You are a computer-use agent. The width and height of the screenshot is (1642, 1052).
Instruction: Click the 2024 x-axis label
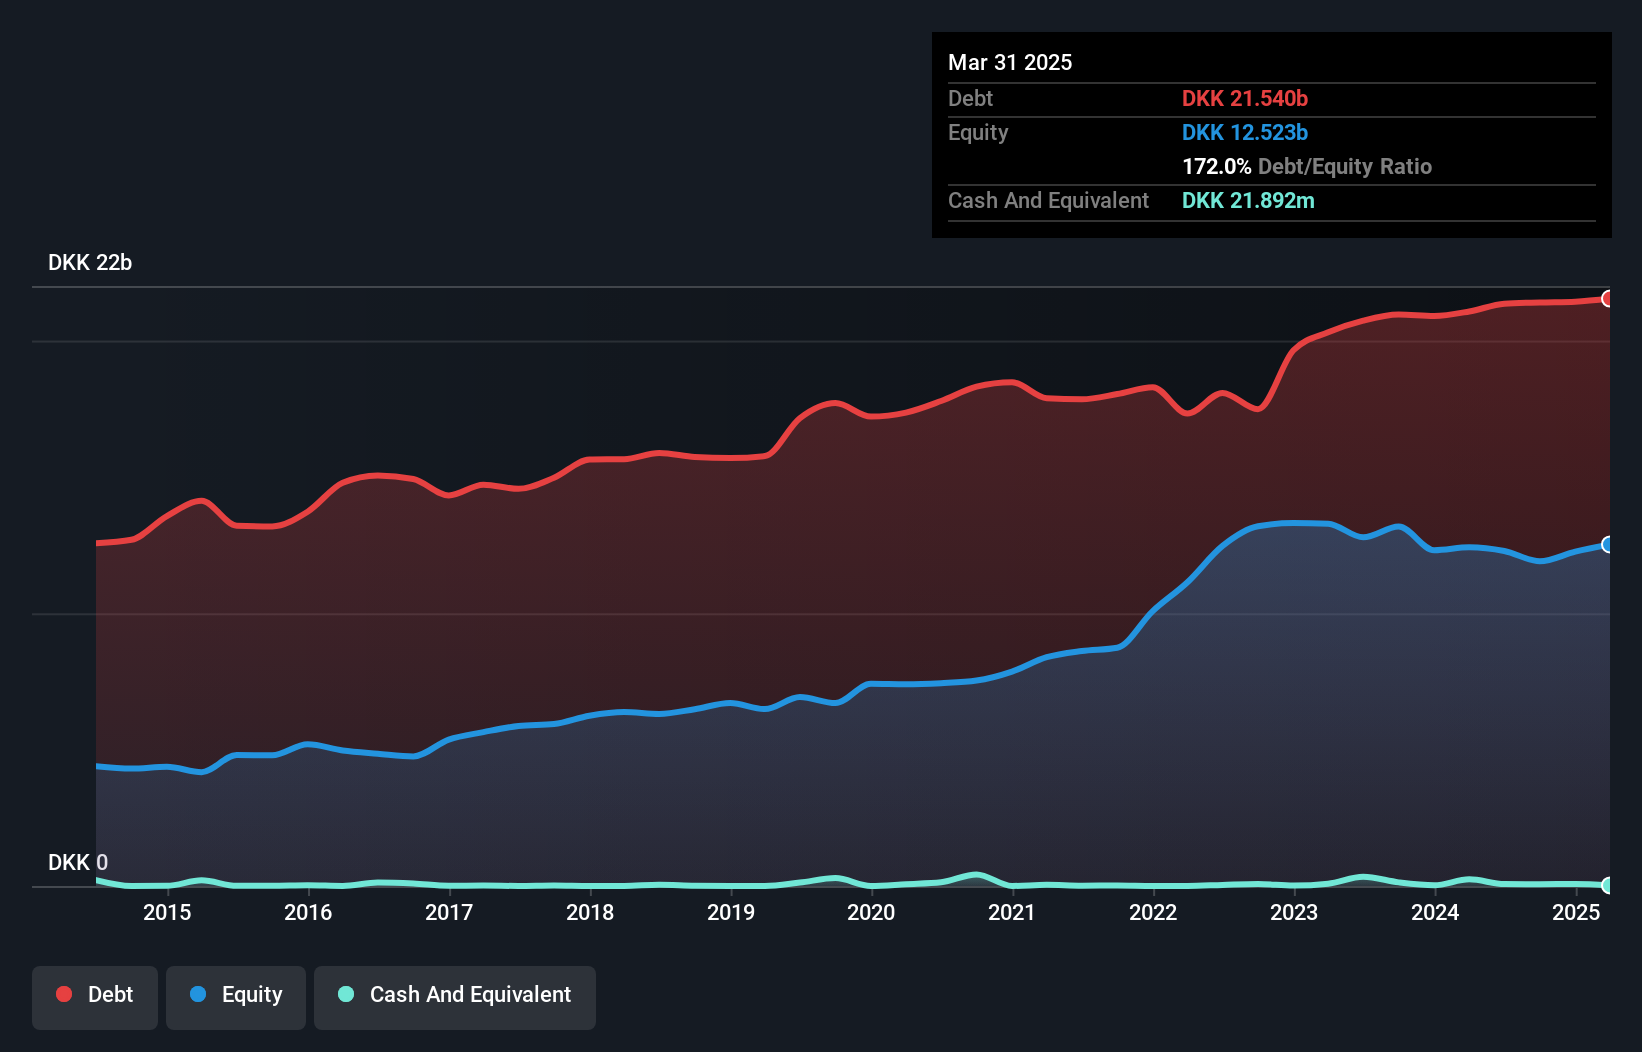[x=1435, y=912]
